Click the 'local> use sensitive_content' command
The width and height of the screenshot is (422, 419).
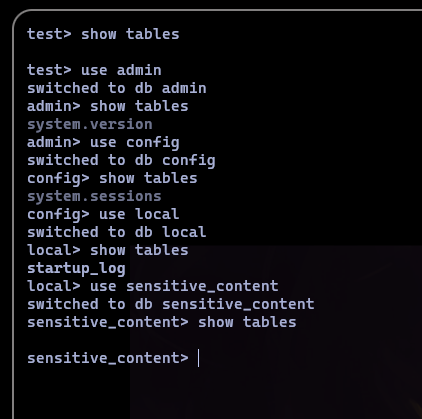[x=153, y=286]
